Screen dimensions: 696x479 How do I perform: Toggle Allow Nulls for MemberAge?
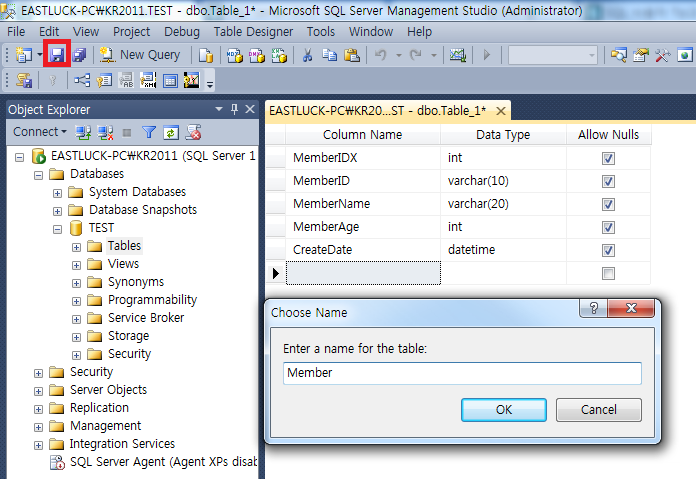click(x=608, y=228)
